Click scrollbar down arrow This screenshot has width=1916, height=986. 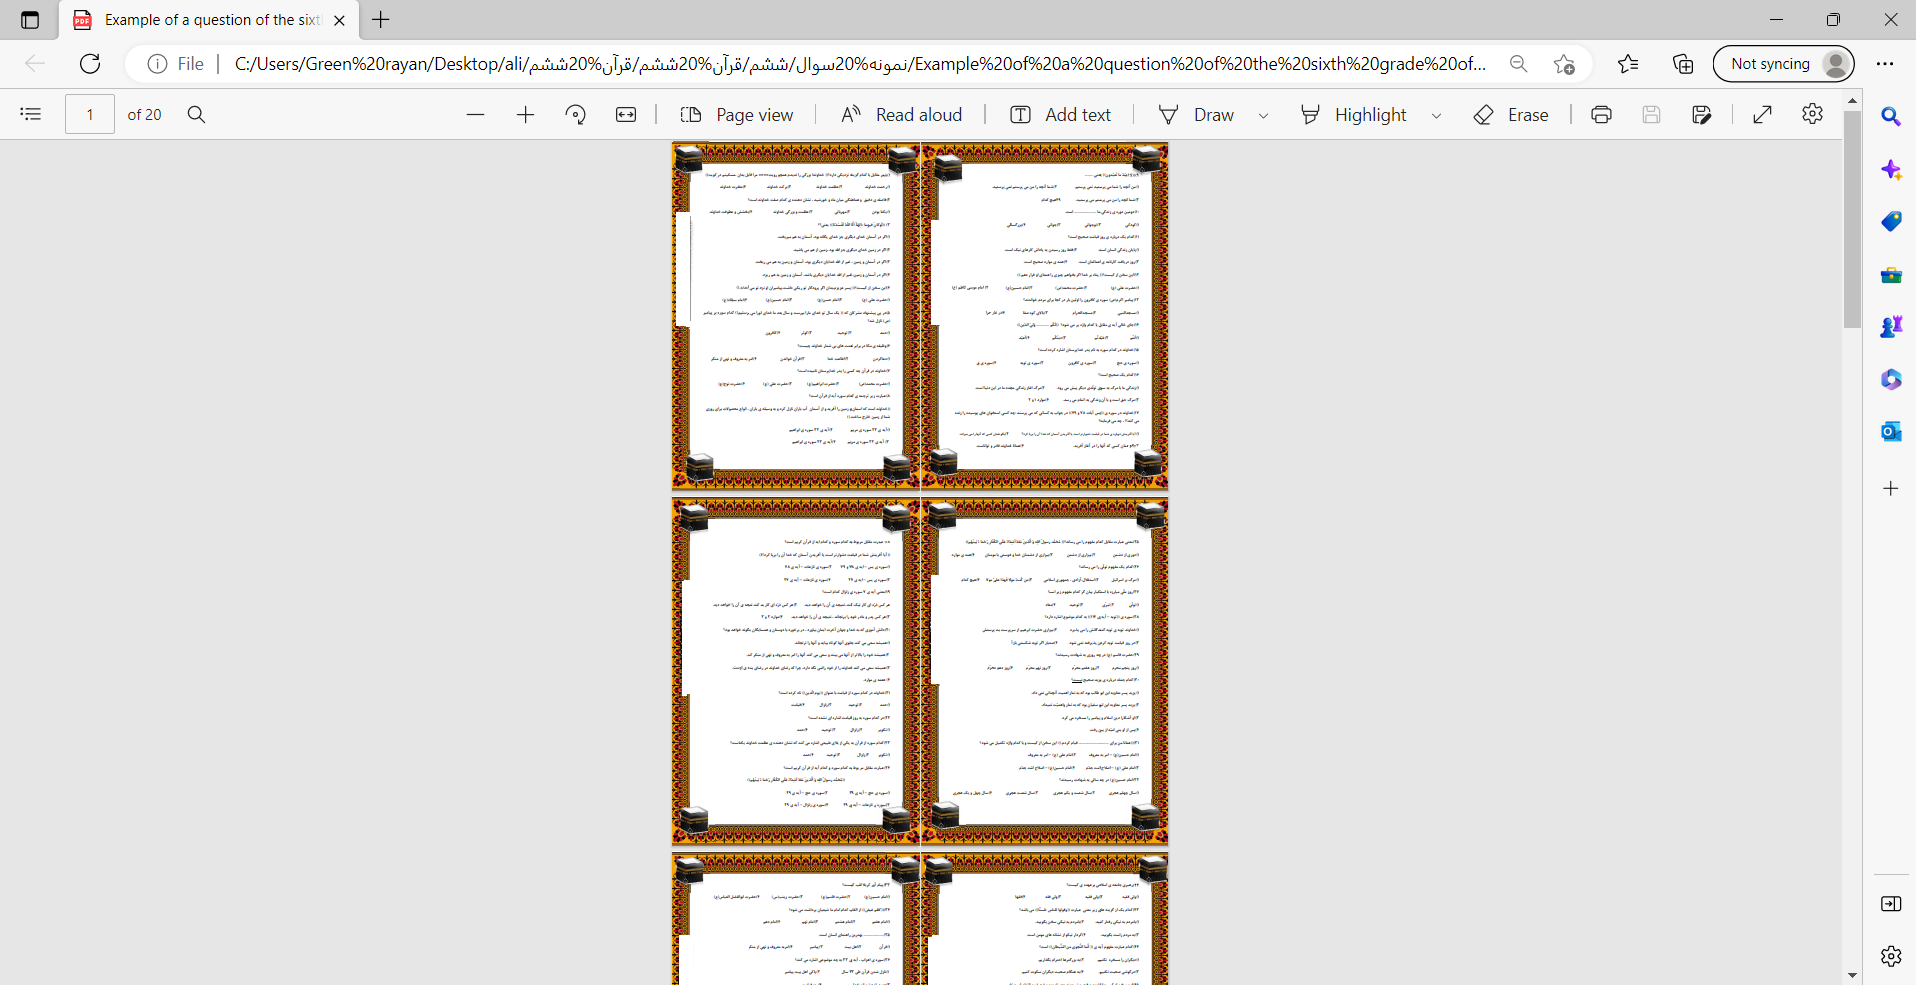coord(1852,976)
